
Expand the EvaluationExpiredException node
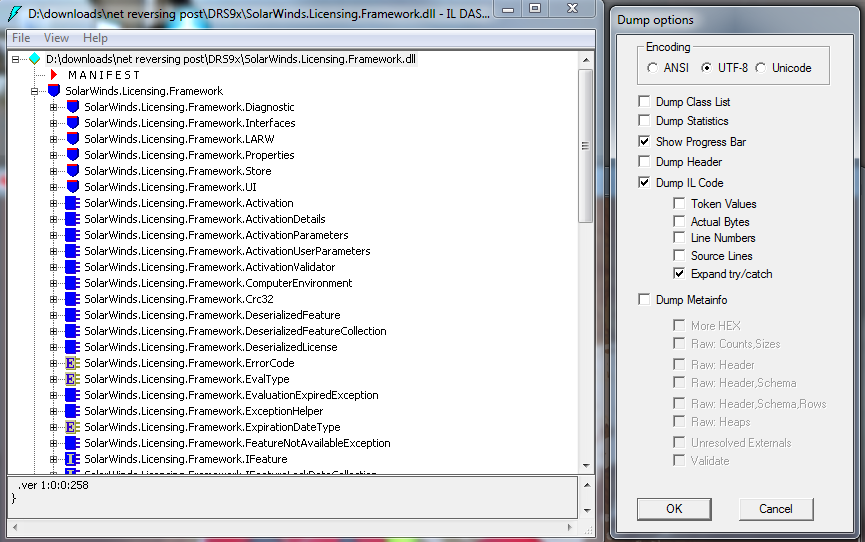[54, 395]
